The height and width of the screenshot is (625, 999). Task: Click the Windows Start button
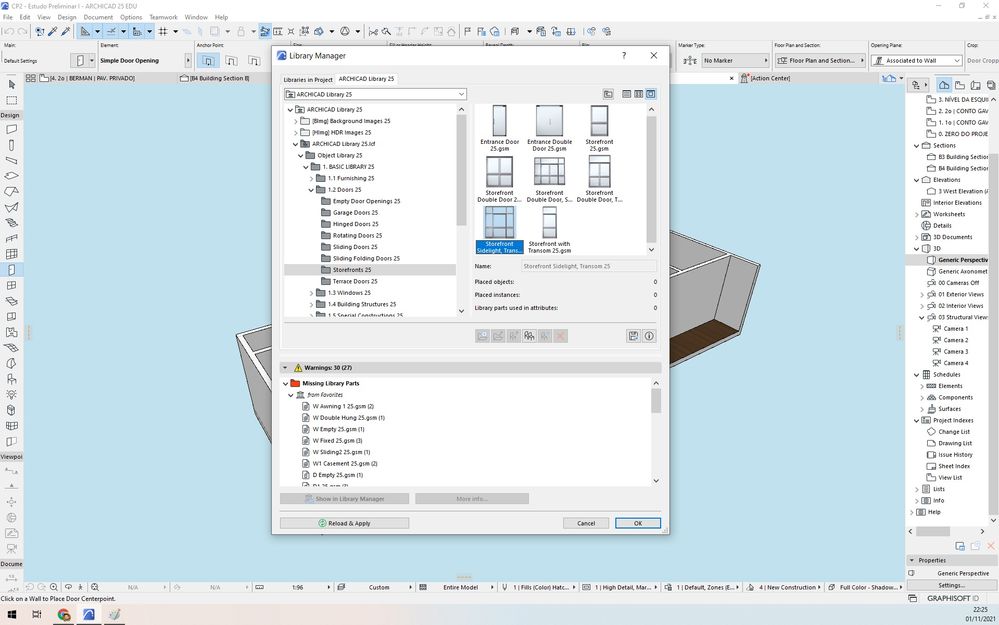11,615
